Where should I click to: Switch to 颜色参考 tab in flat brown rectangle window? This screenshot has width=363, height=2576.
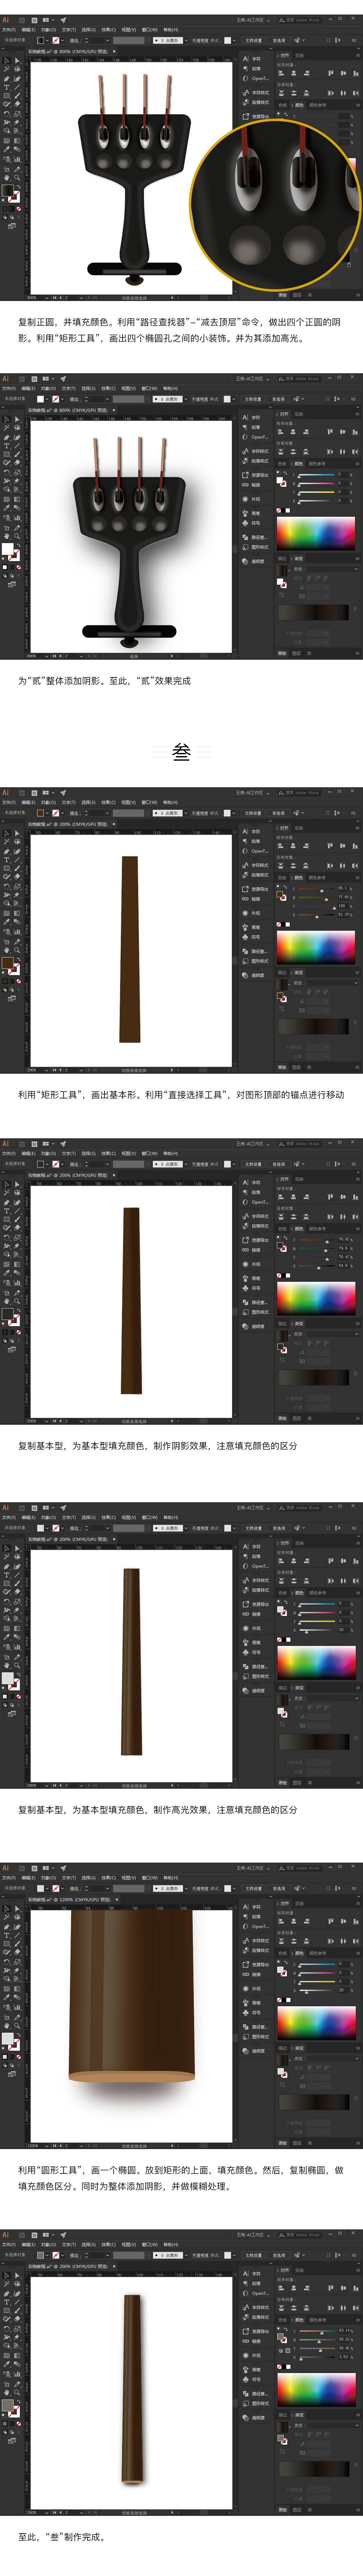coord(317,878)
